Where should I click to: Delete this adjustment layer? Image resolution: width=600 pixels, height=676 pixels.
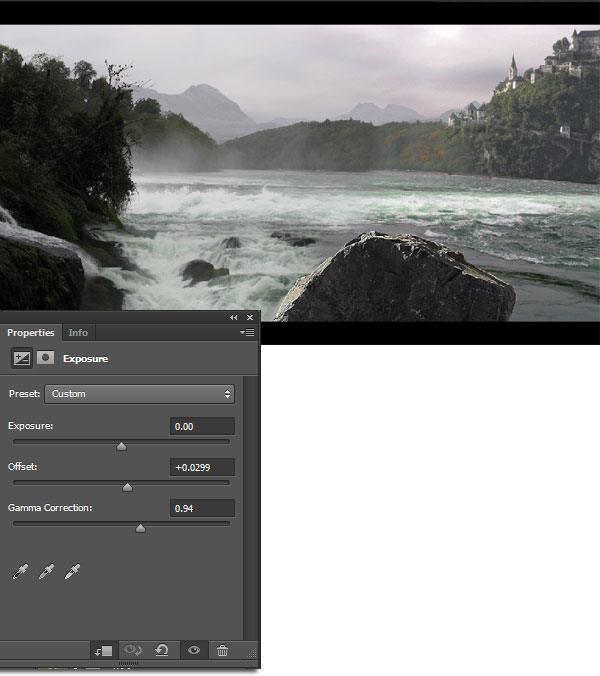pos(222,650)
